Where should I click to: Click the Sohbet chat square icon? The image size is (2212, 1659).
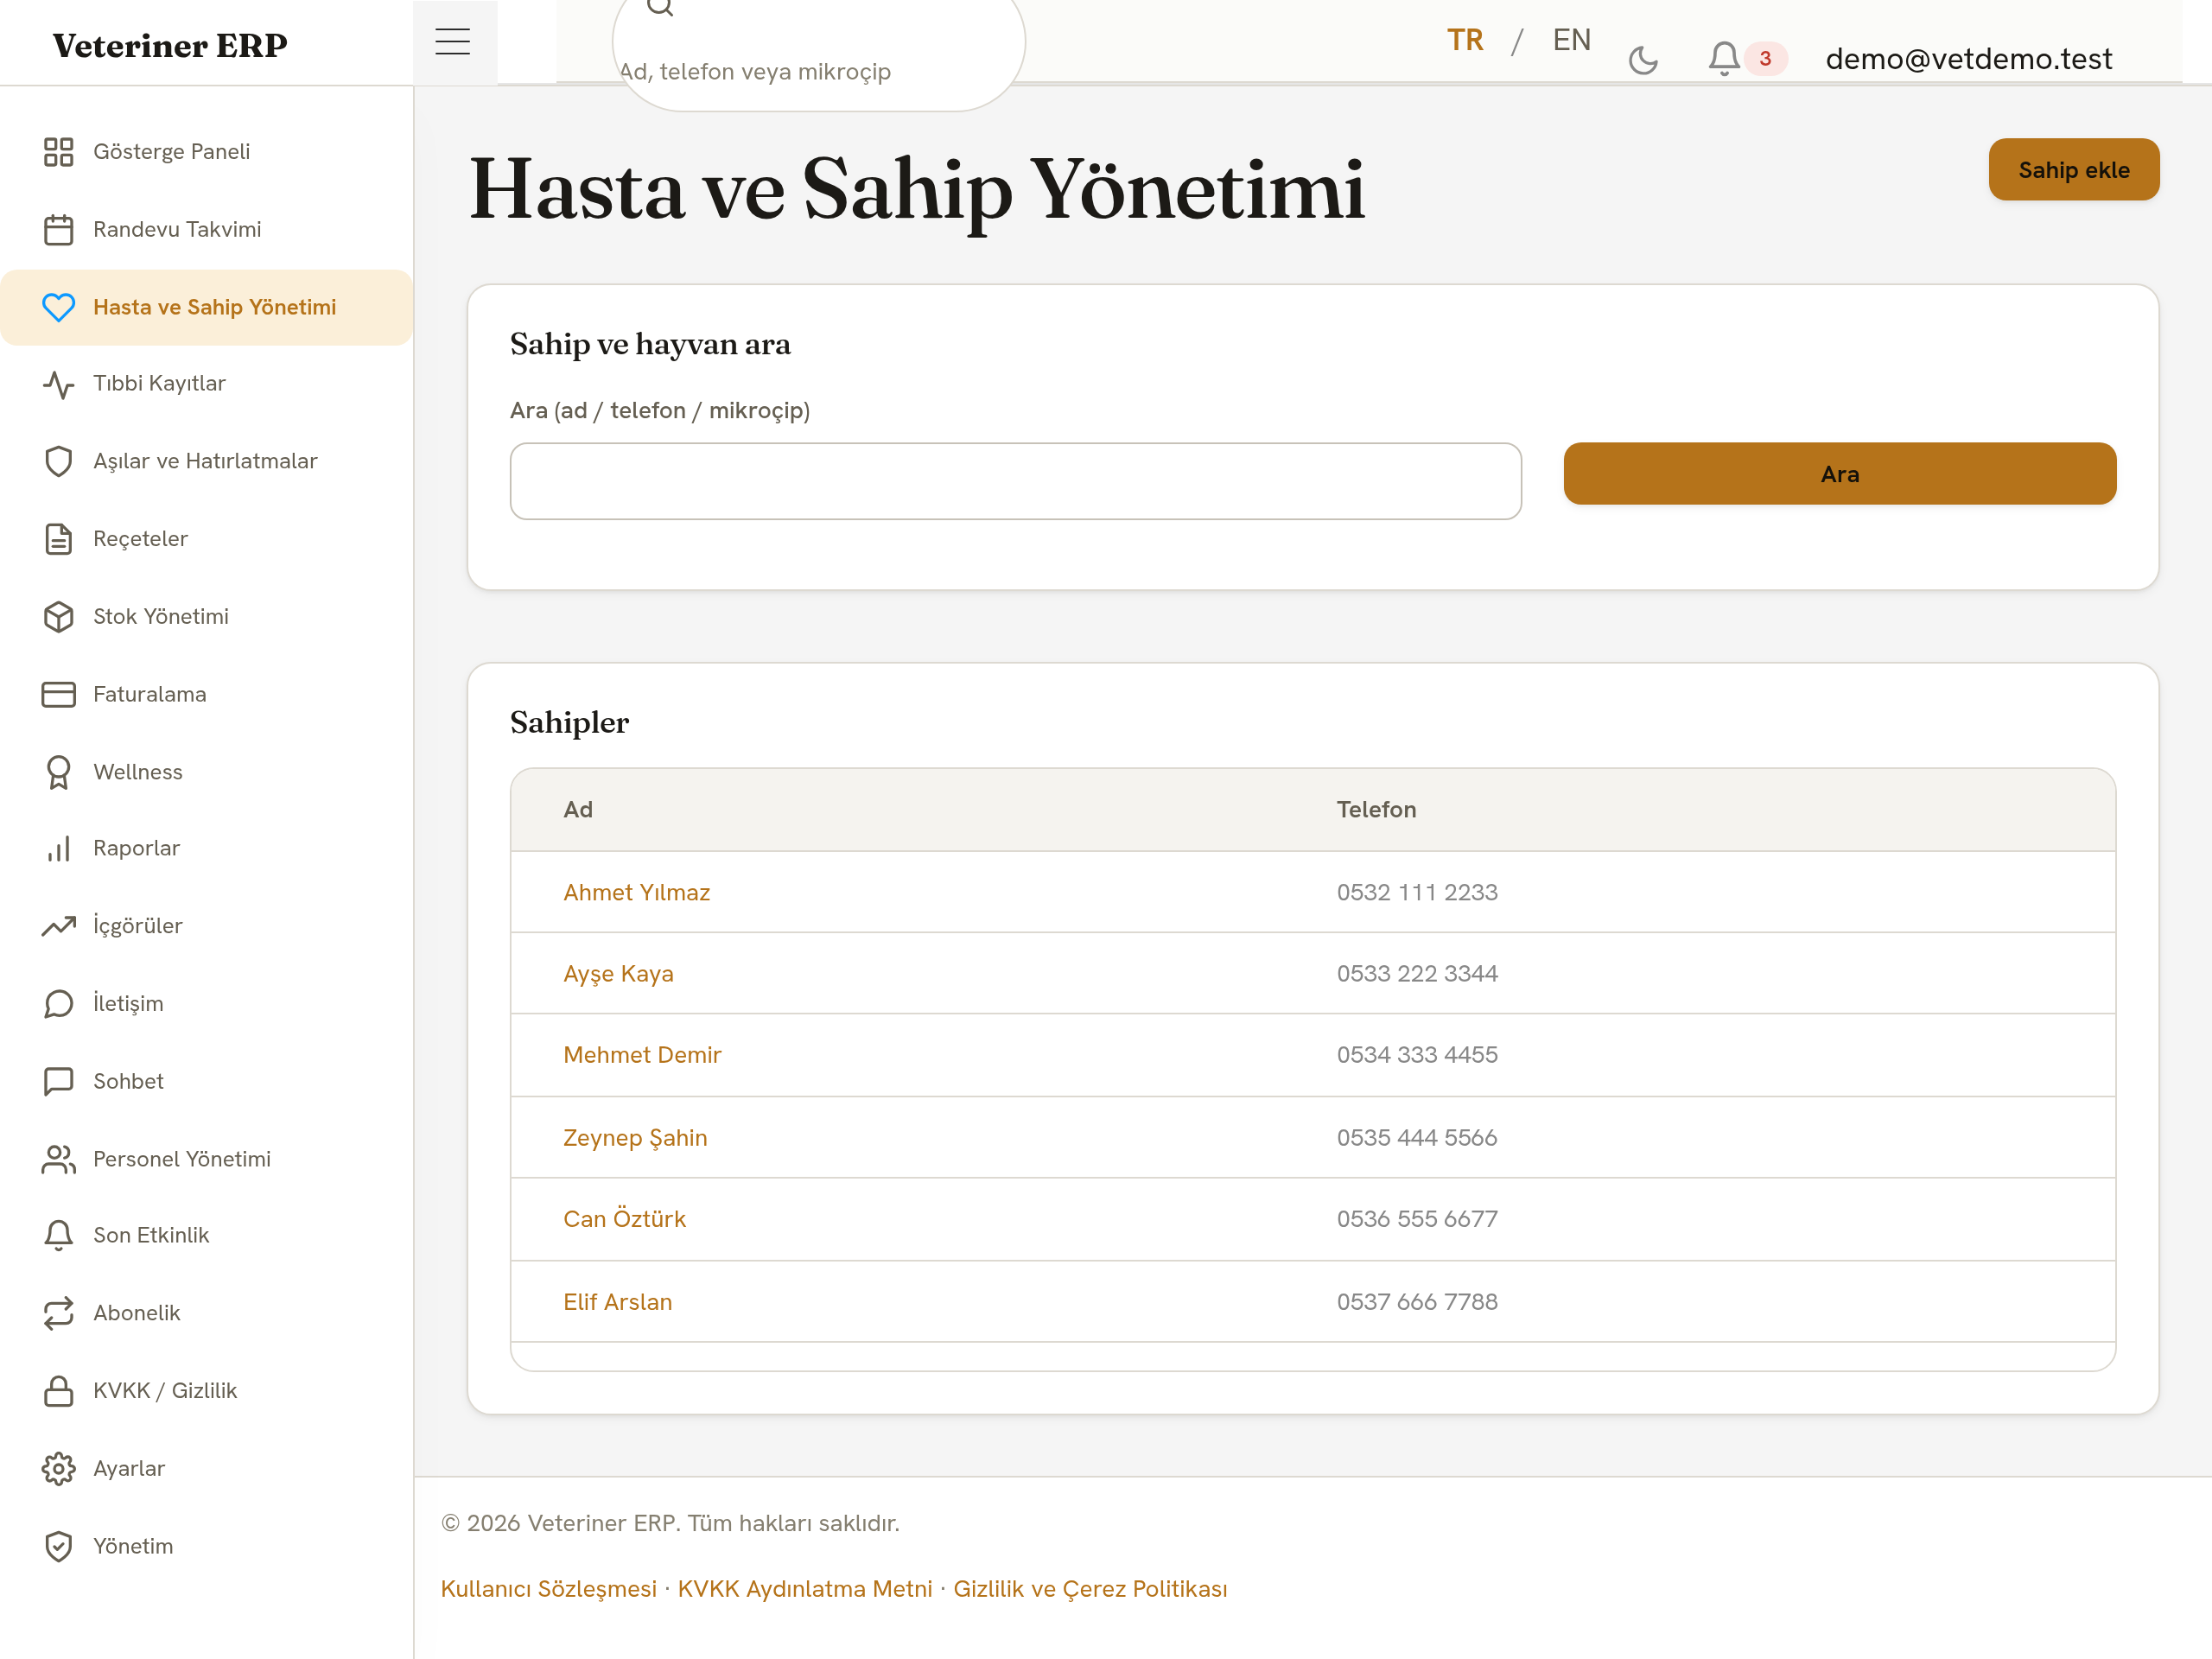58,1081
